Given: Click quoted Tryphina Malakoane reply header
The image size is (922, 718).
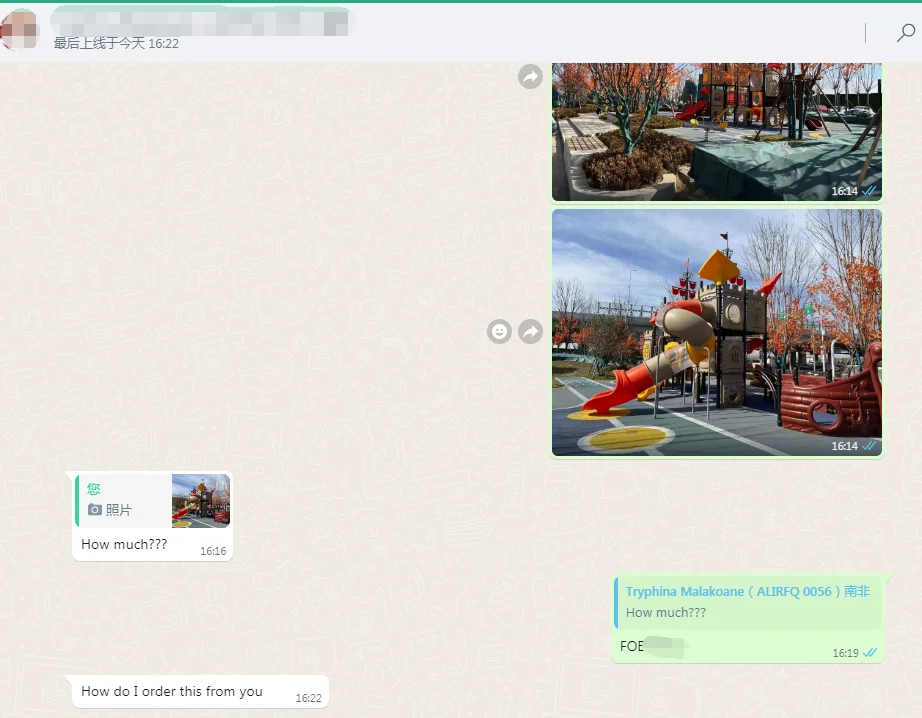Looking at the screenshot, I should click(x=747, y=592).
